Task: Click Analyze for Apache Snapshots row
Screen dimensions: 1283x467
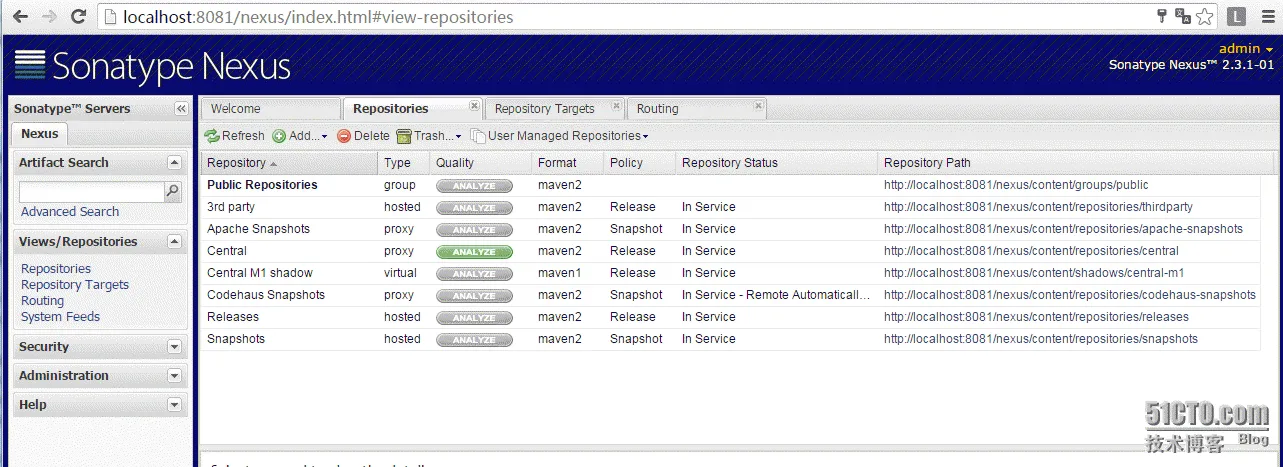Action: click(x=474, y=230)
